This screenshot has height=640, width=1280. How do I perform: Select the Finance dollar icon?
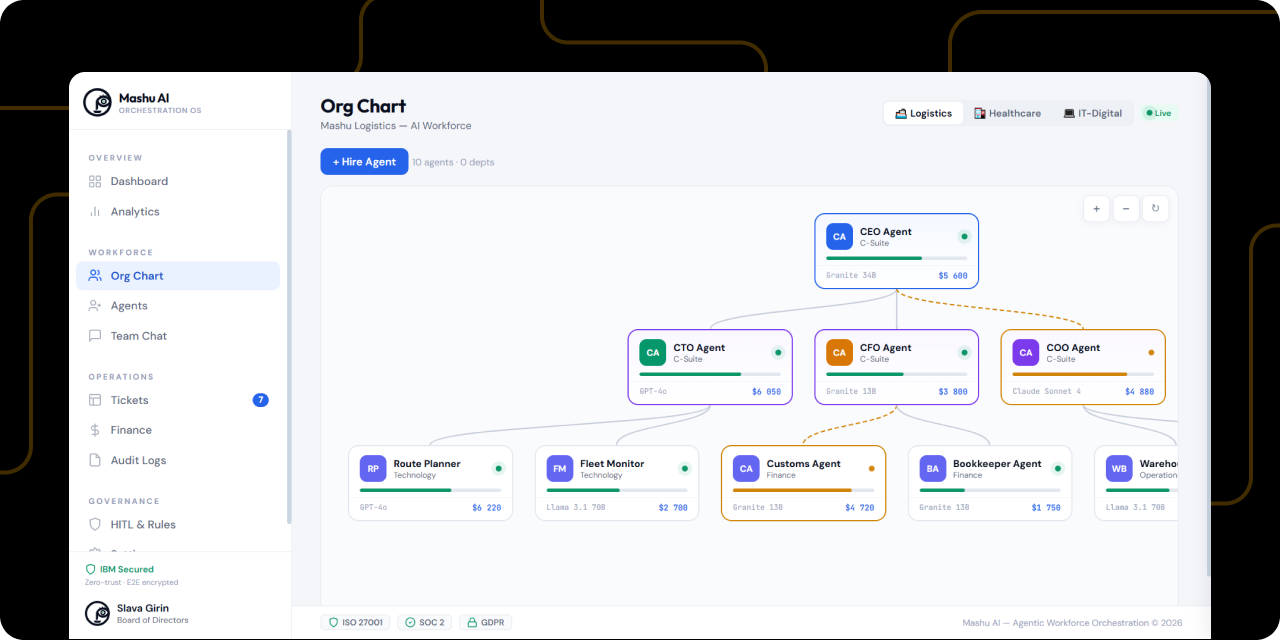(x=94, y=429)
